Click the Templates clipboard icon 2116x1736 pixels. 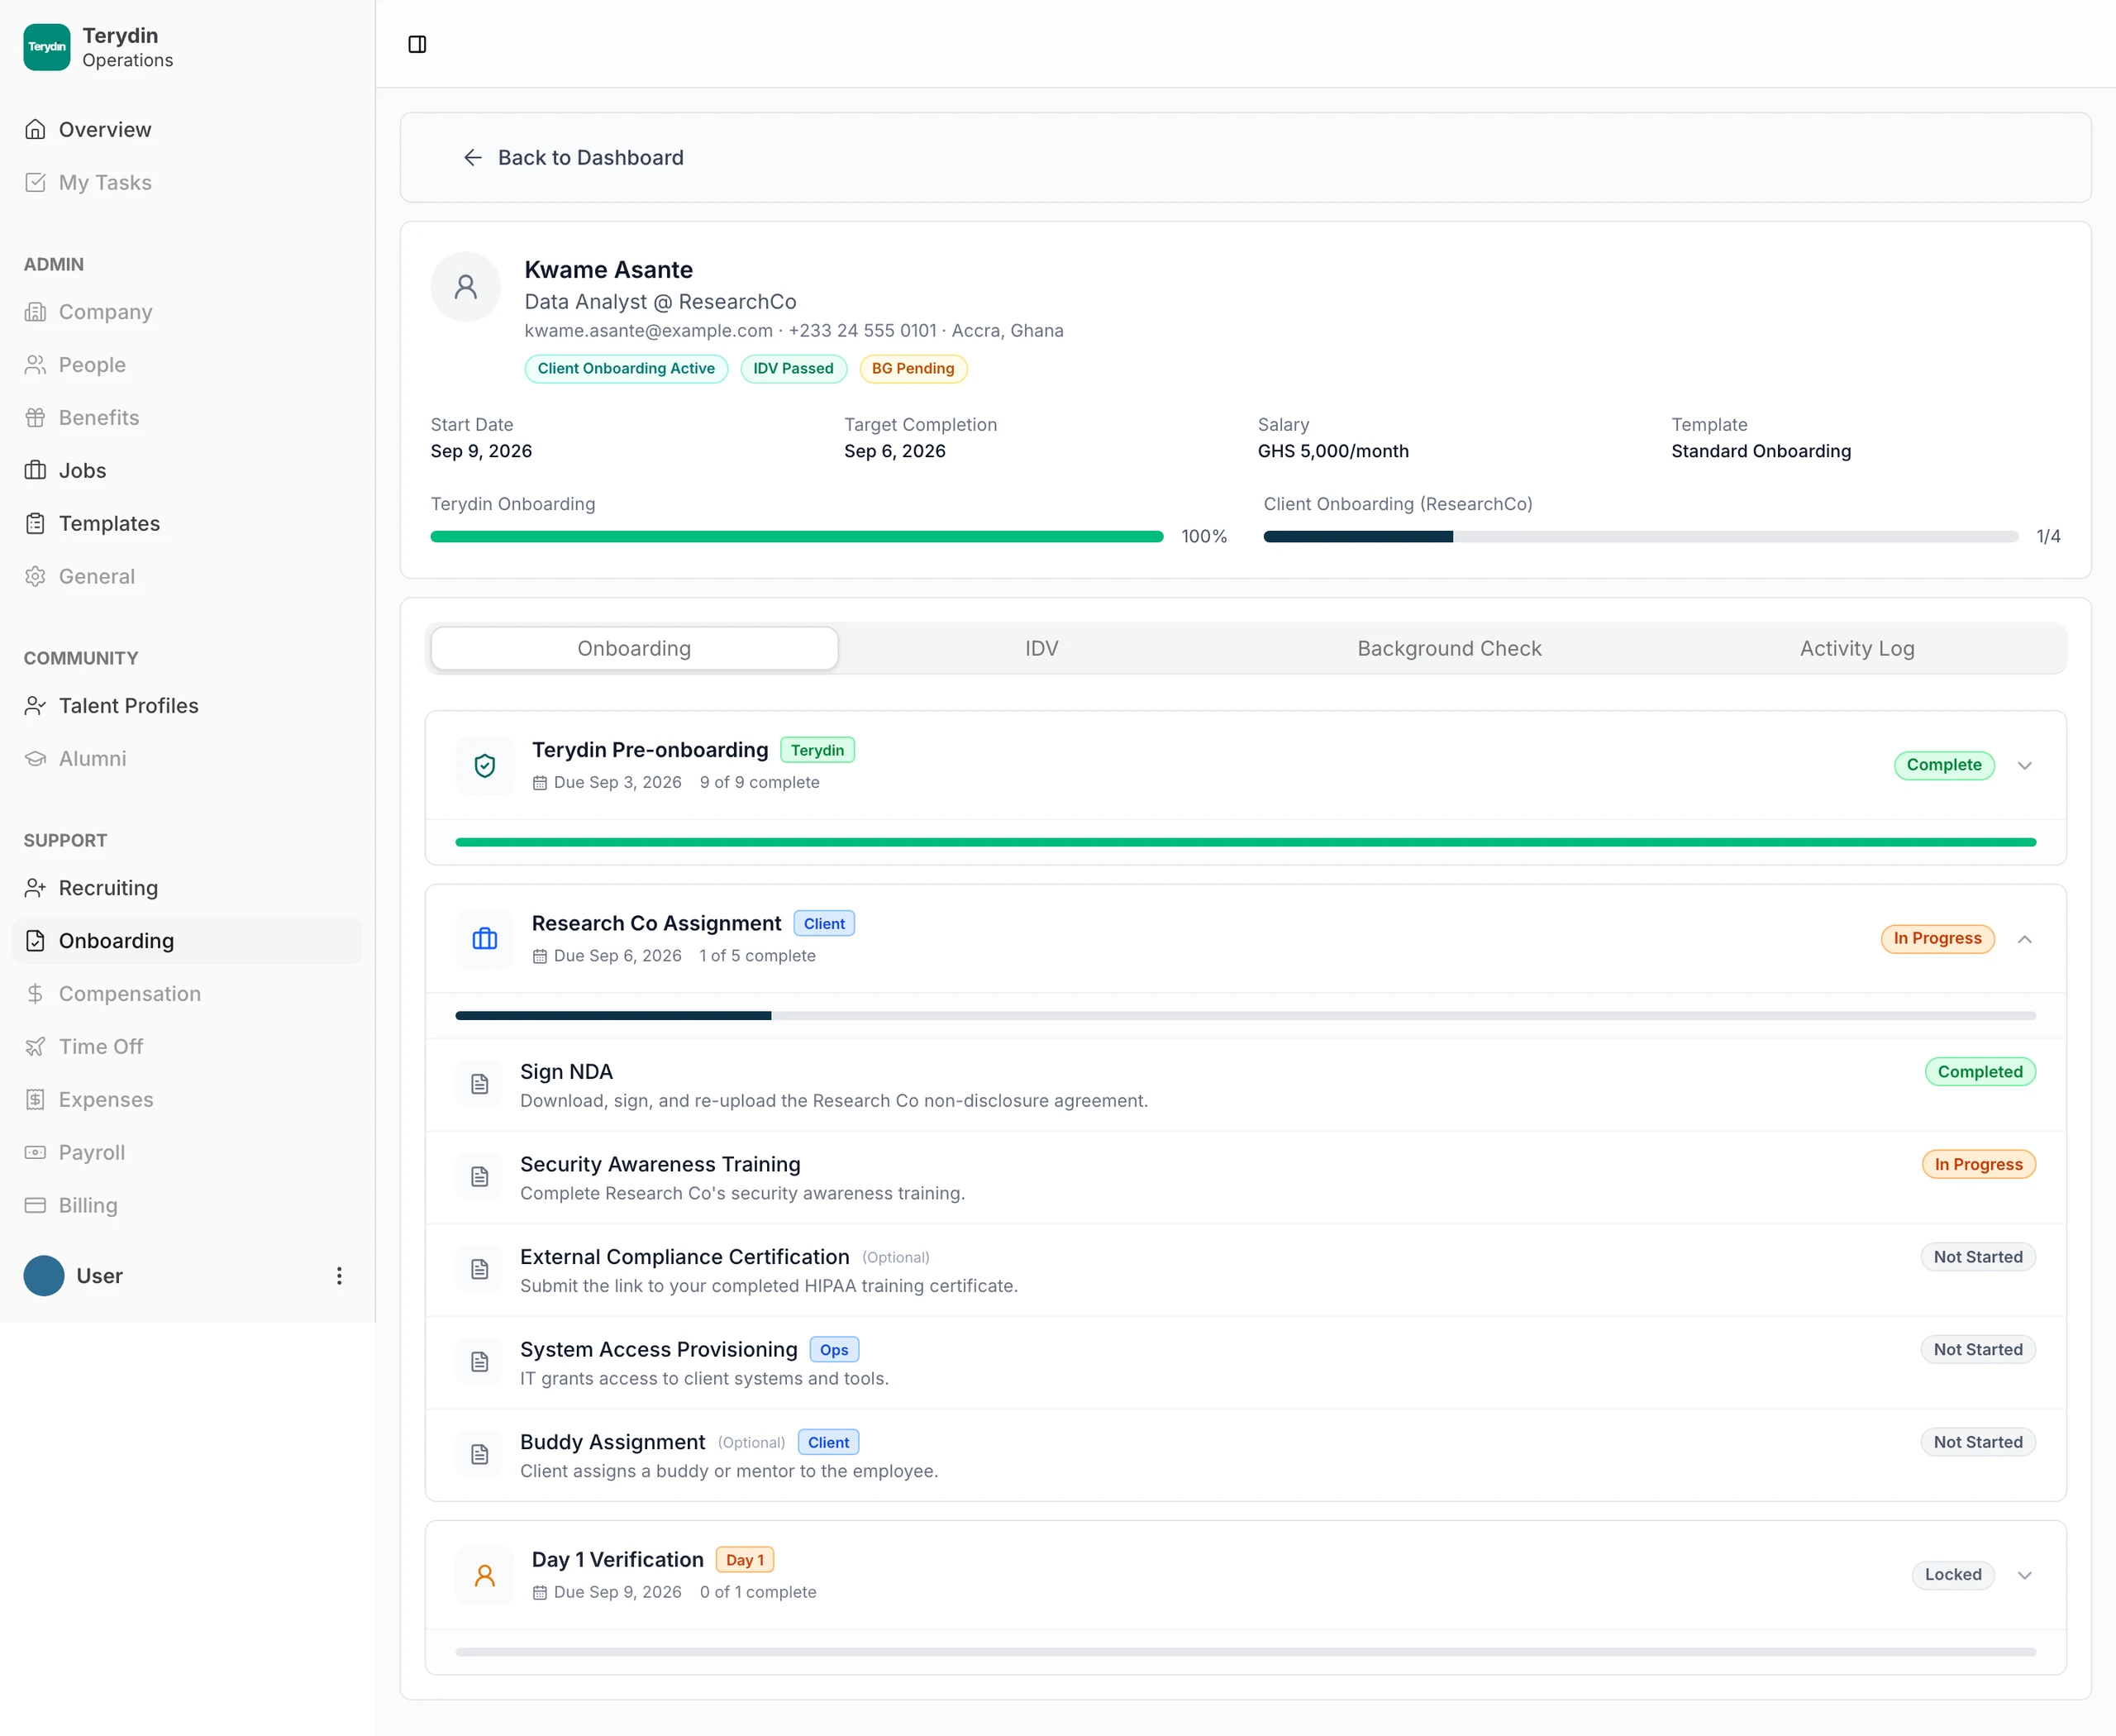[35, 524]
